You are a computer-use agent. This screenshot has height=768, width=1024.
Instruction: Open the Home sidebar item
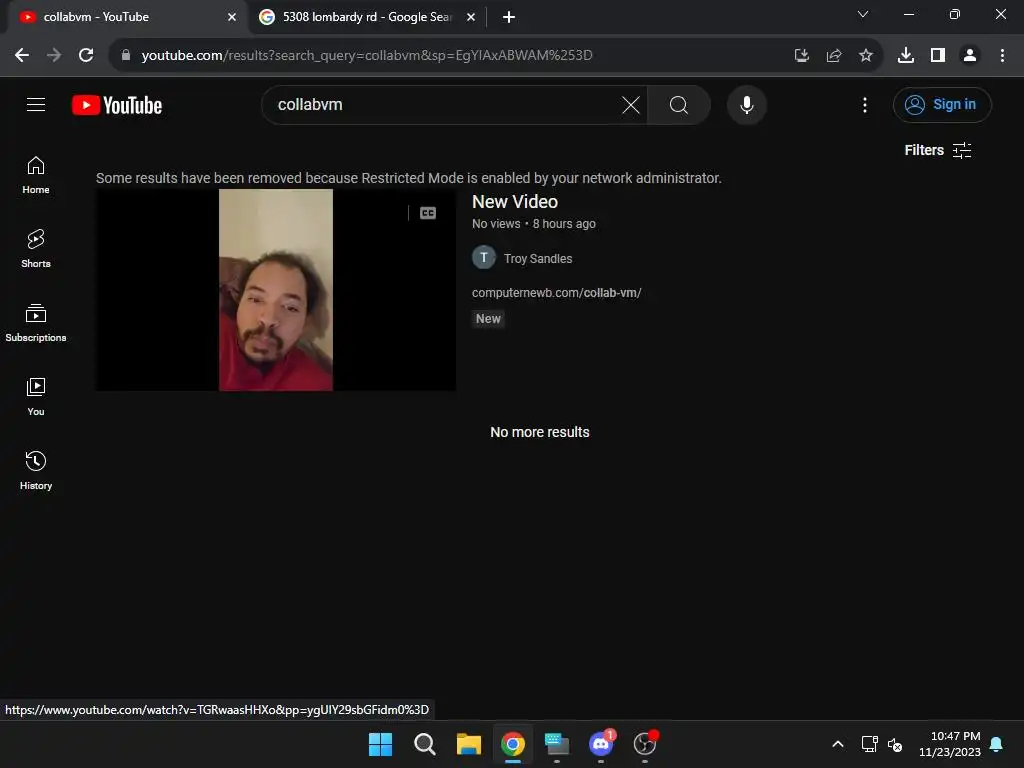click(x=36, y=175)
